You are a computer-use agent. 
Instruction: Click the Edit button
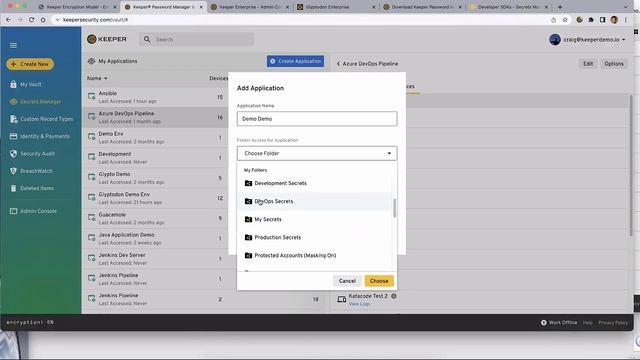tap(588, 64)
